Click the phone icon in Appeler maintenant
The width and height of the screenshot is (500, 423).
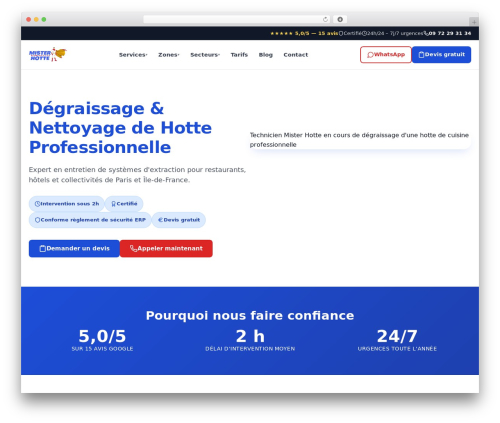[133, 249]
